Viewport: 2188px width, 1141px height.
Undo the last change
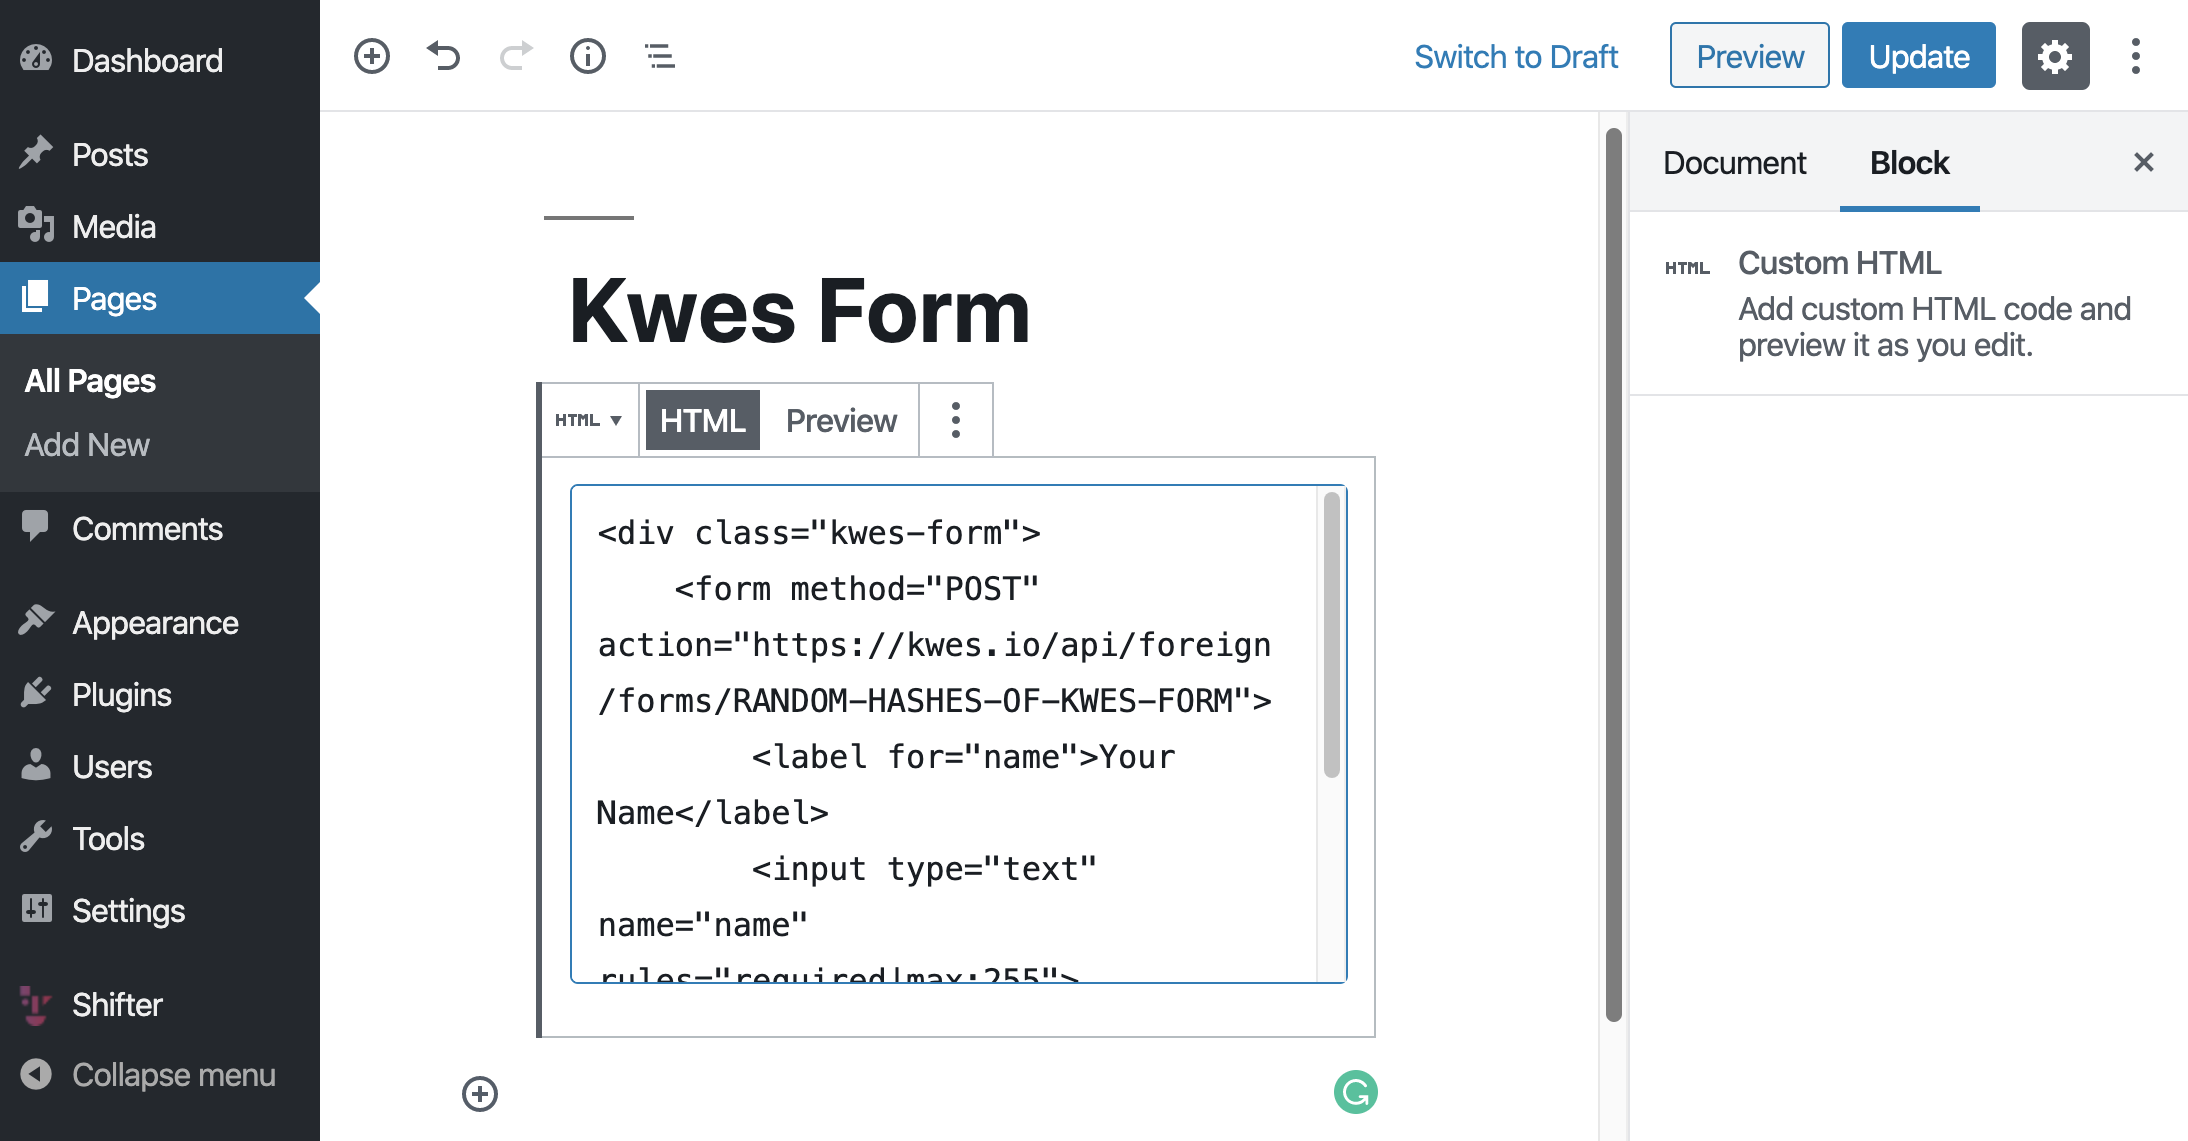[x=444, y=56]
